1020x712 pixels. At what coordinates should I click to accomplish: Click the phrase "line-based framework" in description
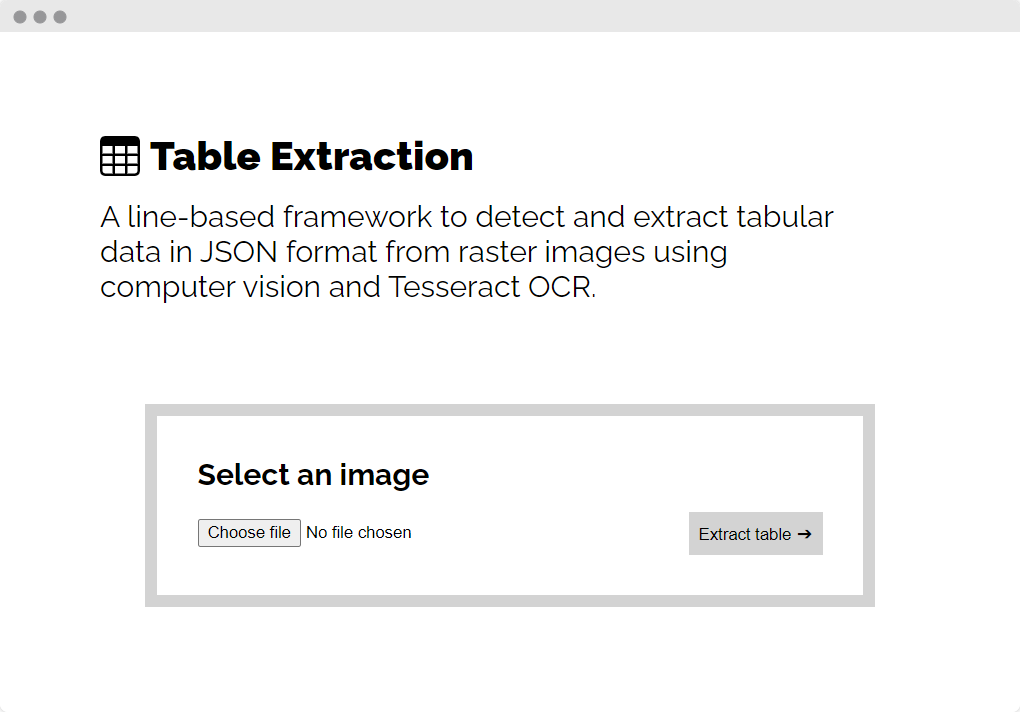pos(280,217)
